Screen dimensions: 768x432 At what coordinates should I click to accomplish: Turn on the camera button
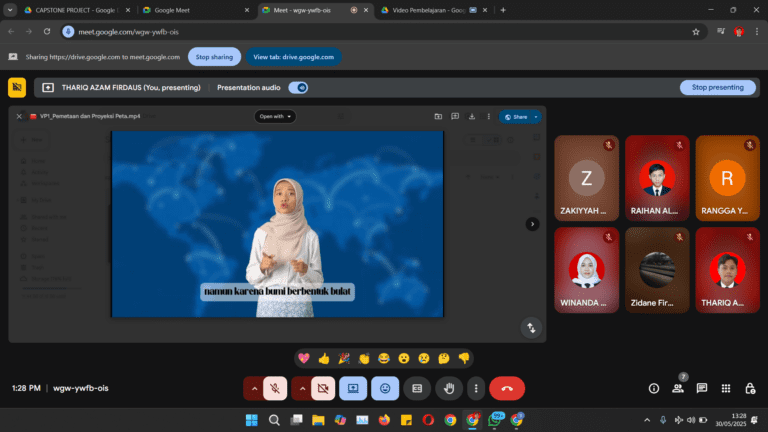[323, 388]
